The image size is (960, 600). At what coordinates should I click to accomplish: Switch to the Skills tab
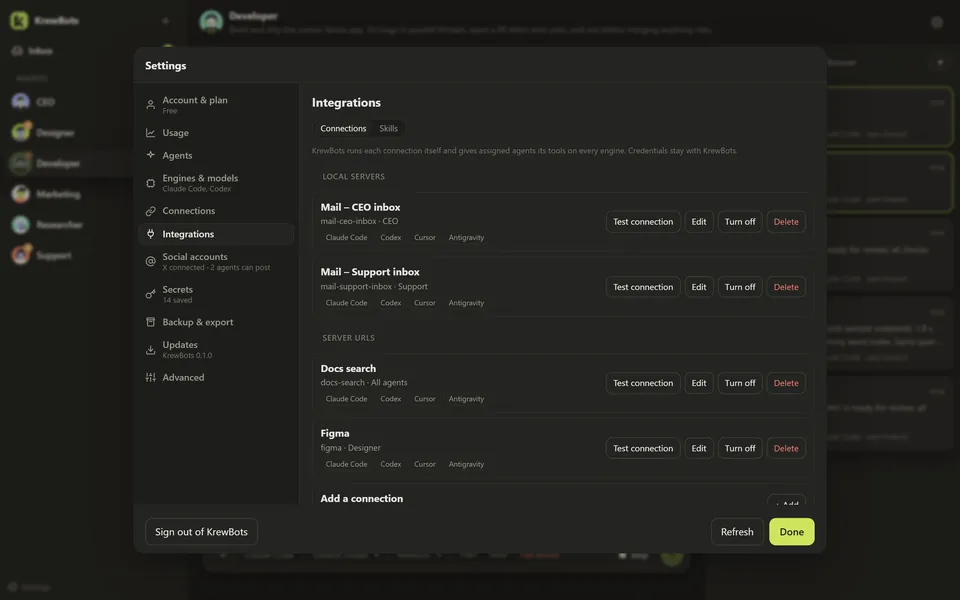[x=388, y=129]
